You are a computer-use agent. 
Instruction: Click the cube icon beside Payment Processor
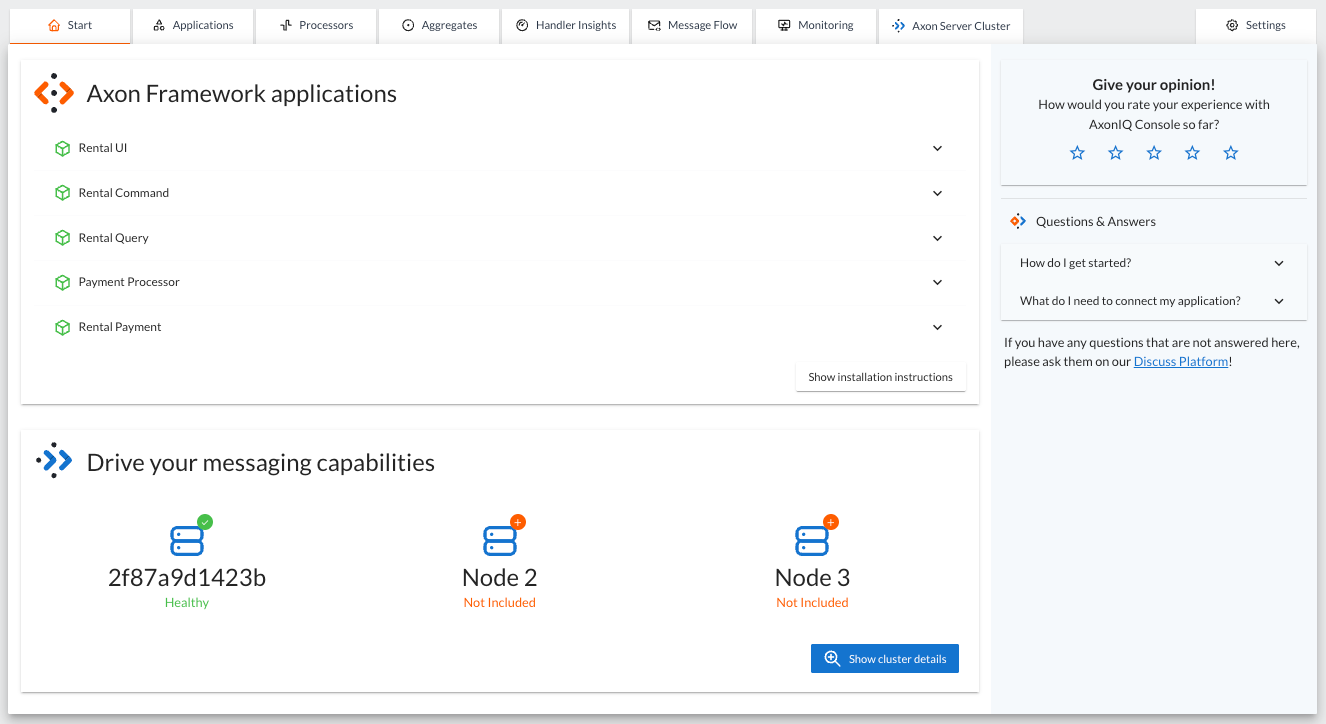(x=62, y=283)
